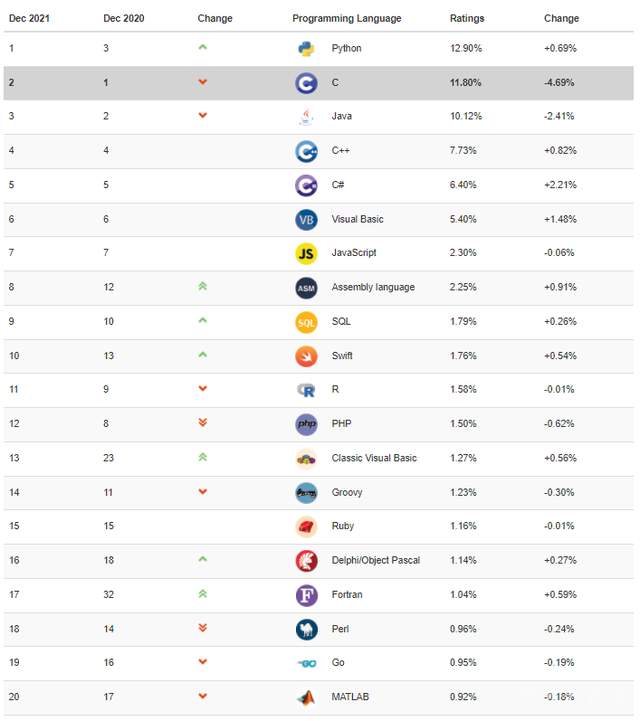Click the PHP logo icon
The height and width of the screenshot is (721, 640).
pyautogui.click(x=306, y=424)
